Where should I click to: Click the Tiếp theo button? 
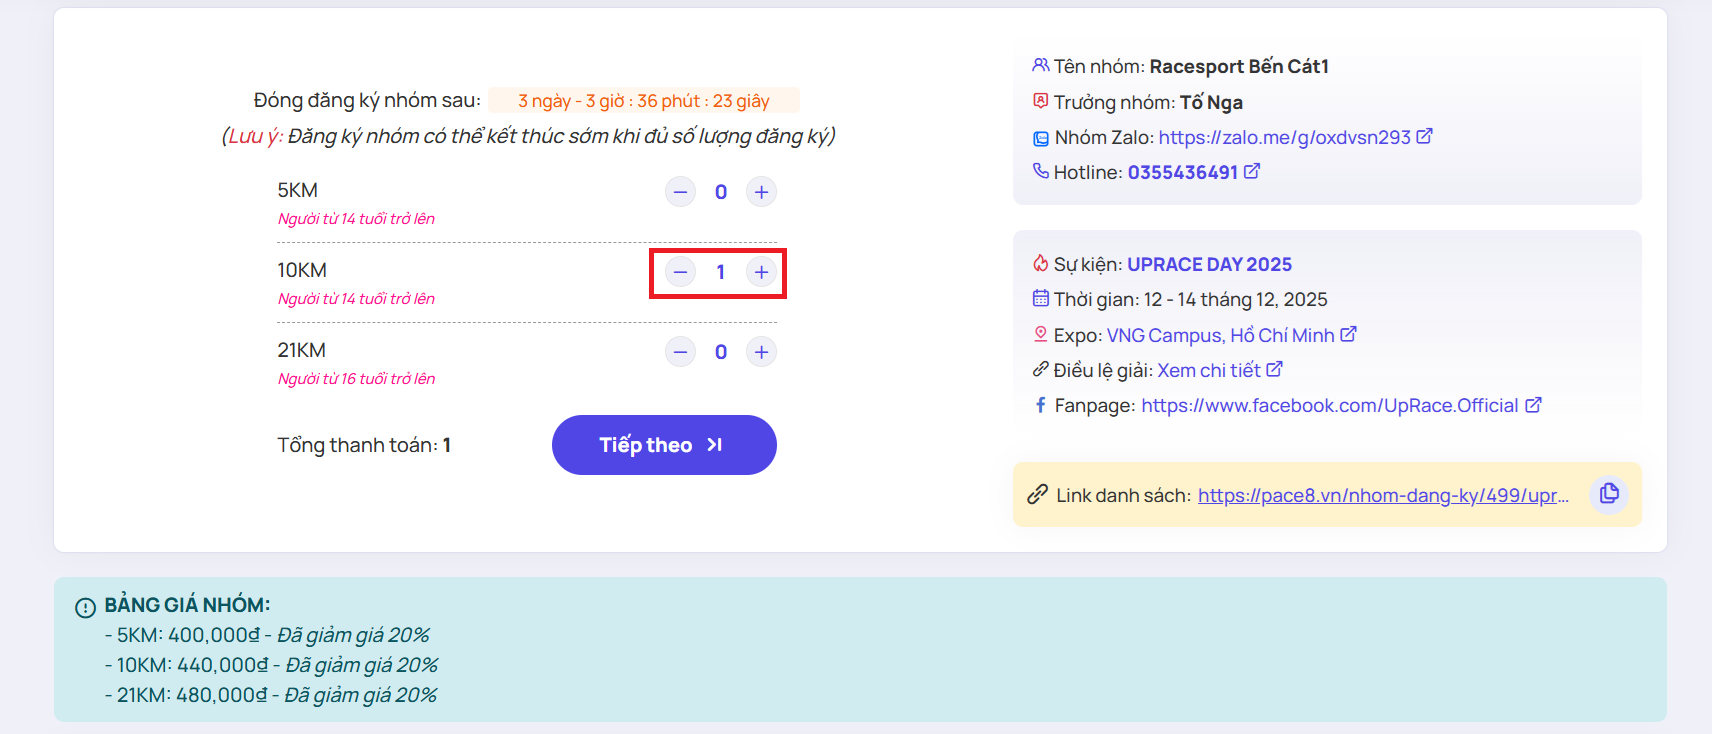point(664,445)
